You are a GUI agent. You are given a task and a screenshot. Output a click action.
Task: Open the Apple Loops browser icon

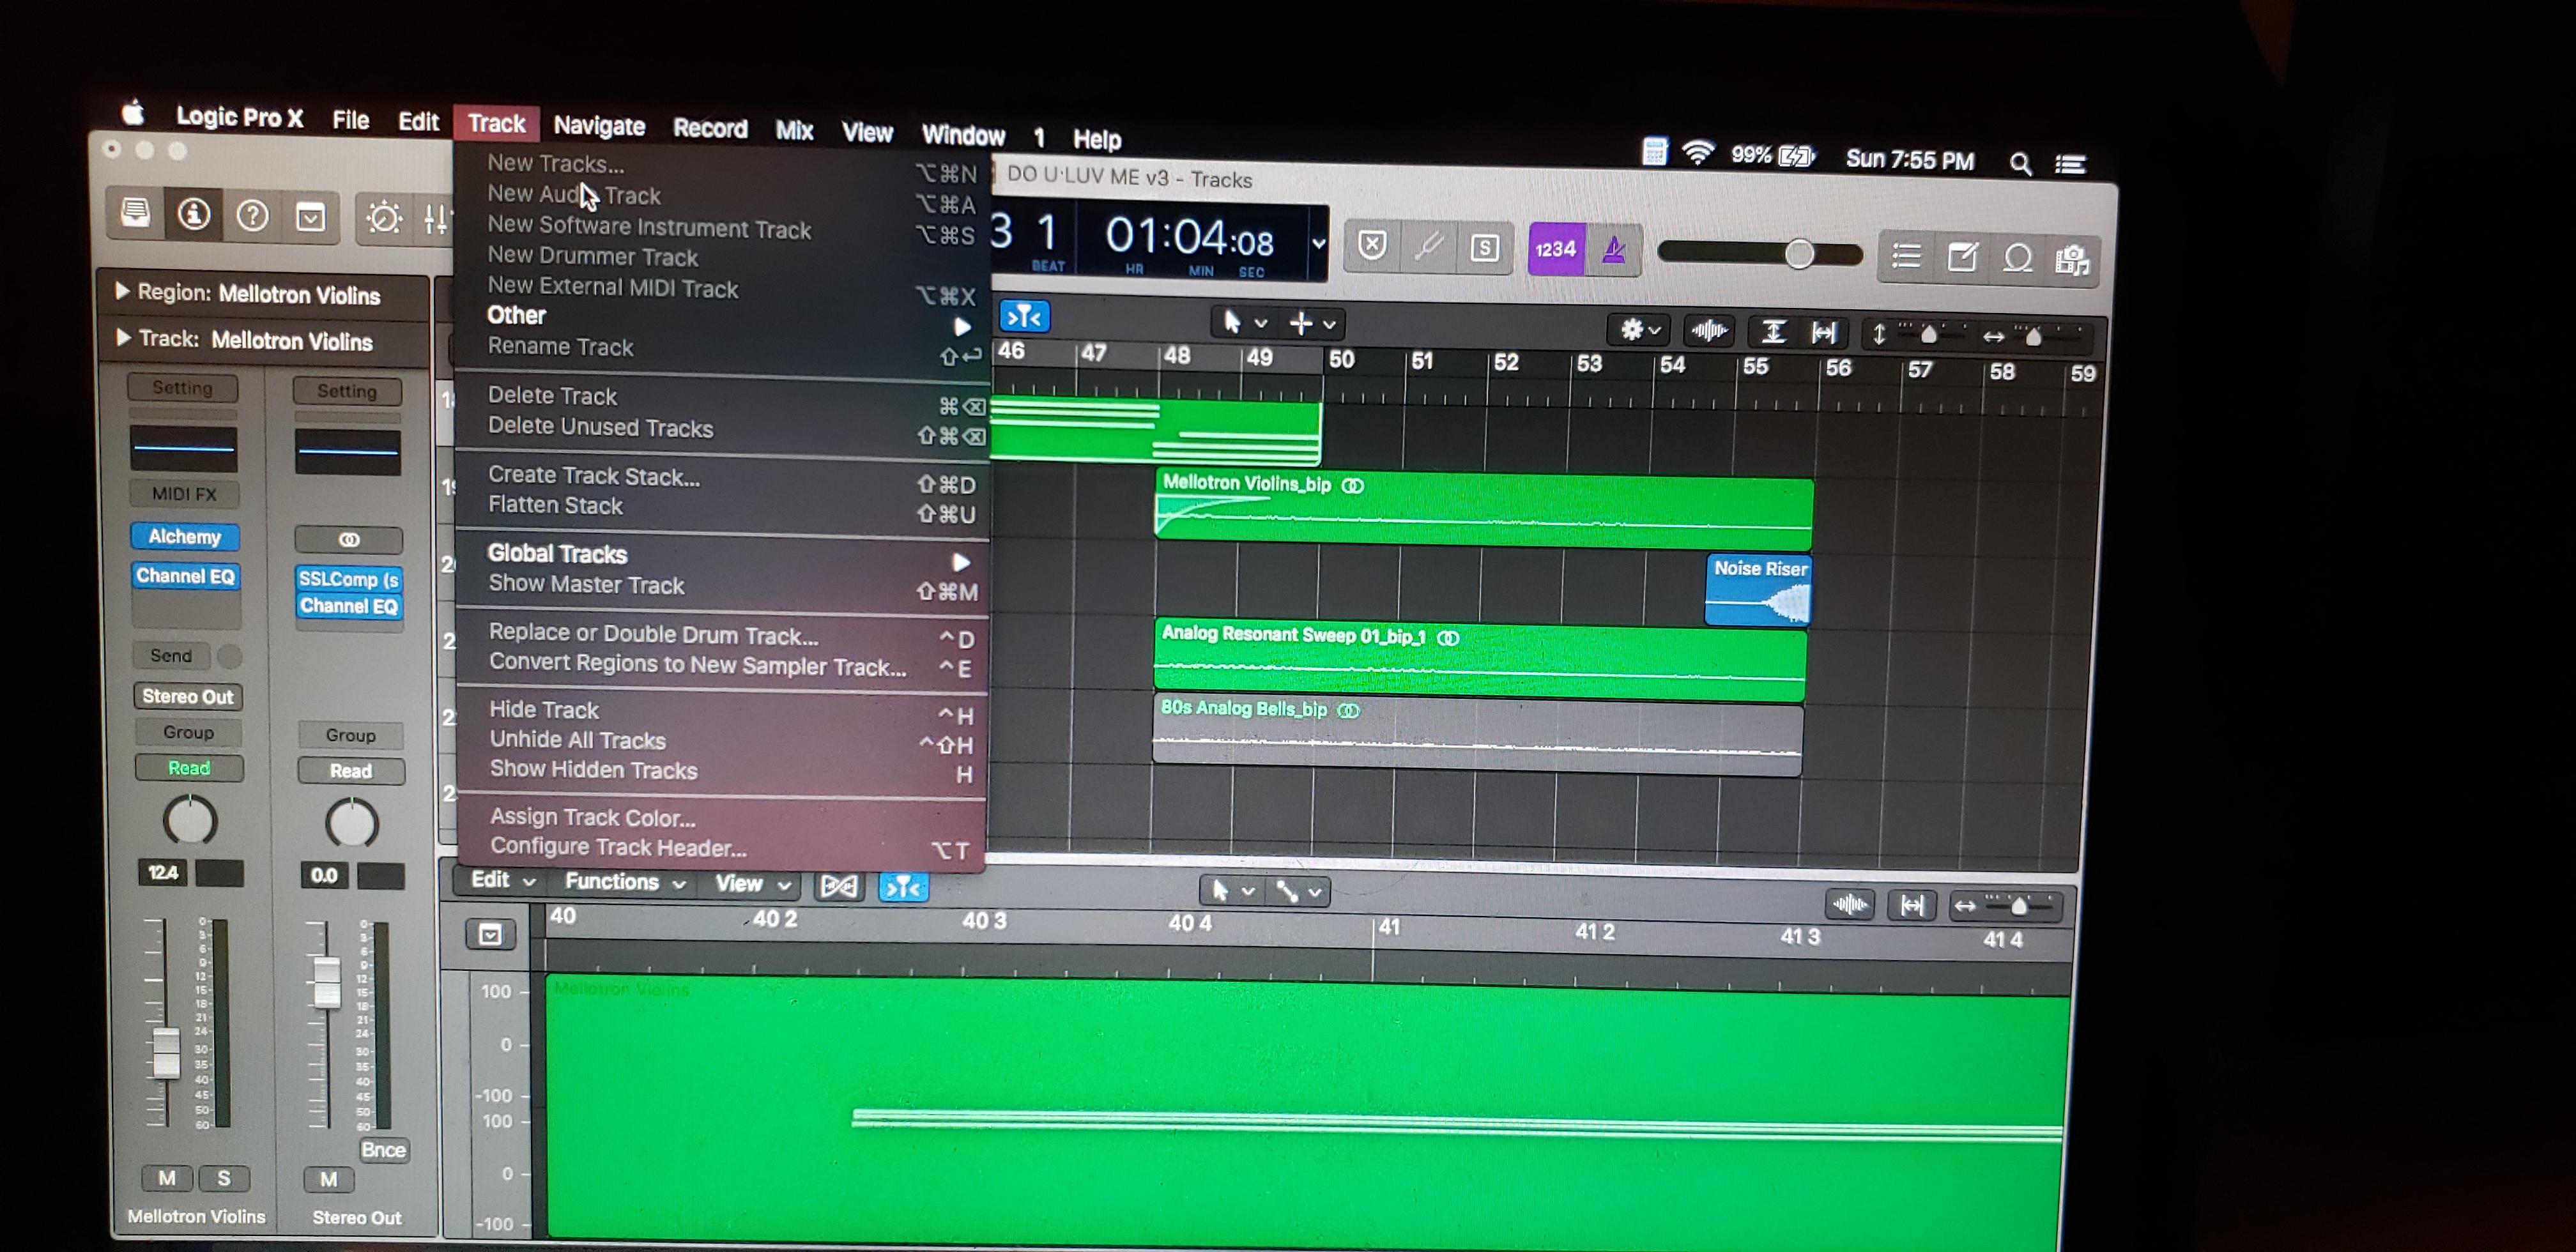click(x=2019, y=257)
